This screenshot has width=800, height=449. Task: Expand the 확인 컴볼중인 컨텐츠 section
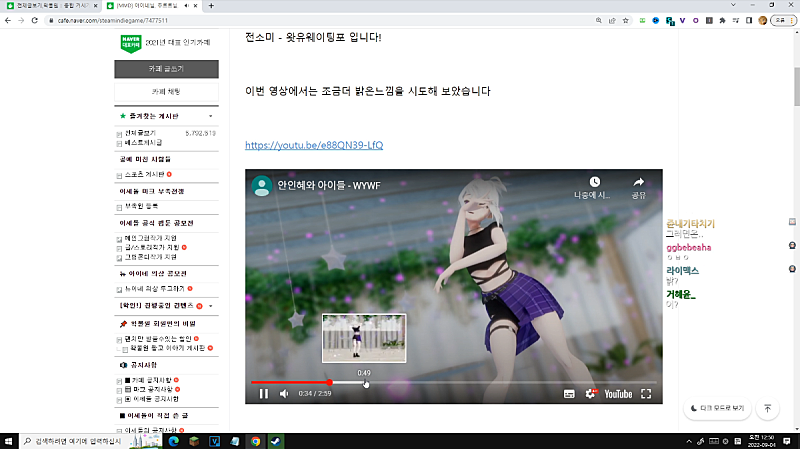coord(210,305)
